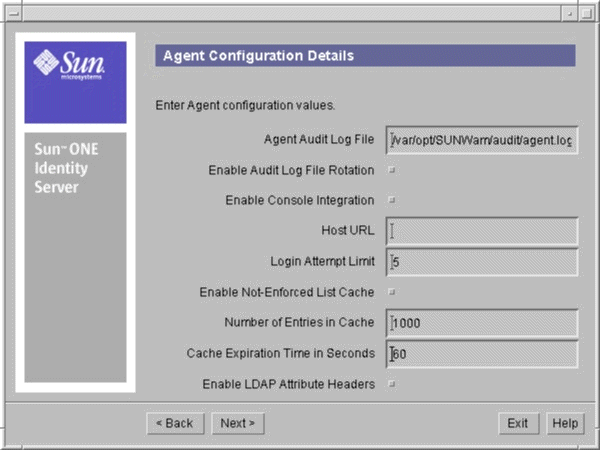600x450 pixels.
Task: Click Number of Entries in Cache field
Action: 482,323
